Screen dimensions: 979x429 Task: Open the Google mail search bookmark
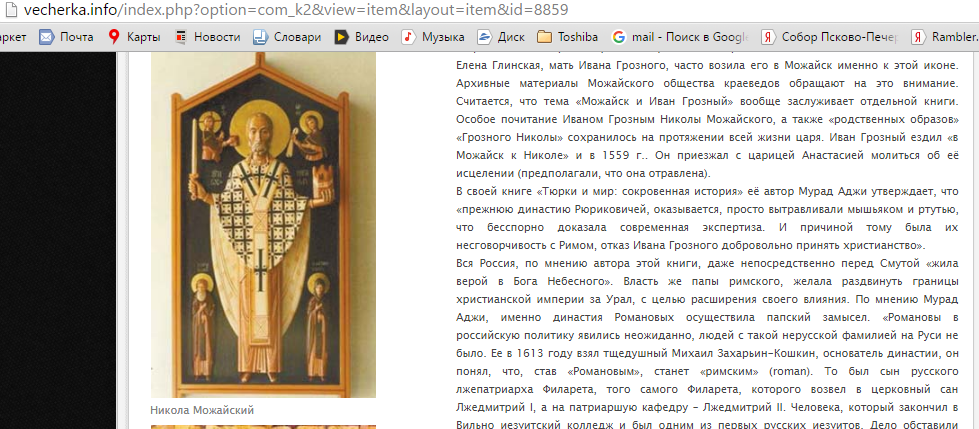(680, 37)
